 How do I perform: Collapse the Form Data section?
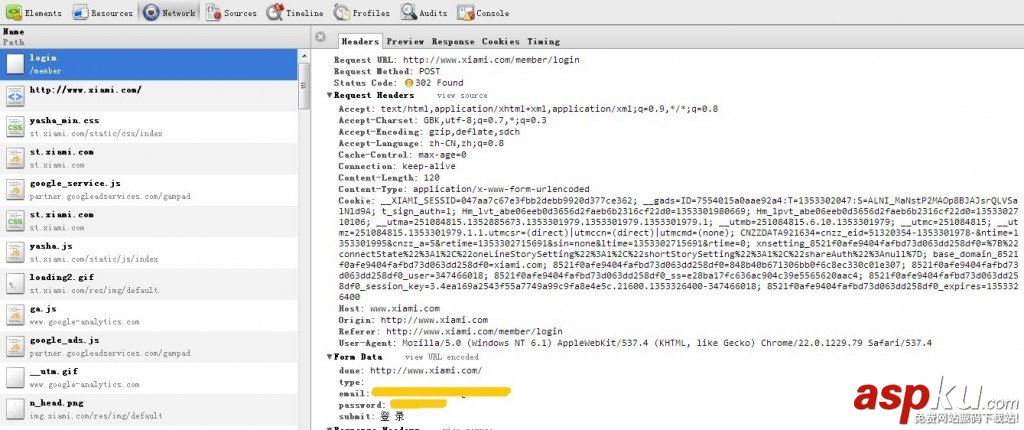(x=330, y=357)
